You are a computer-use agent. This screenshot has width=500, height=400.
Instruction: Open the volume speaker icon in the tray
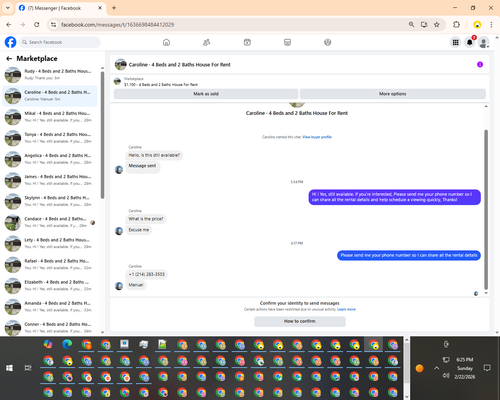446,376
